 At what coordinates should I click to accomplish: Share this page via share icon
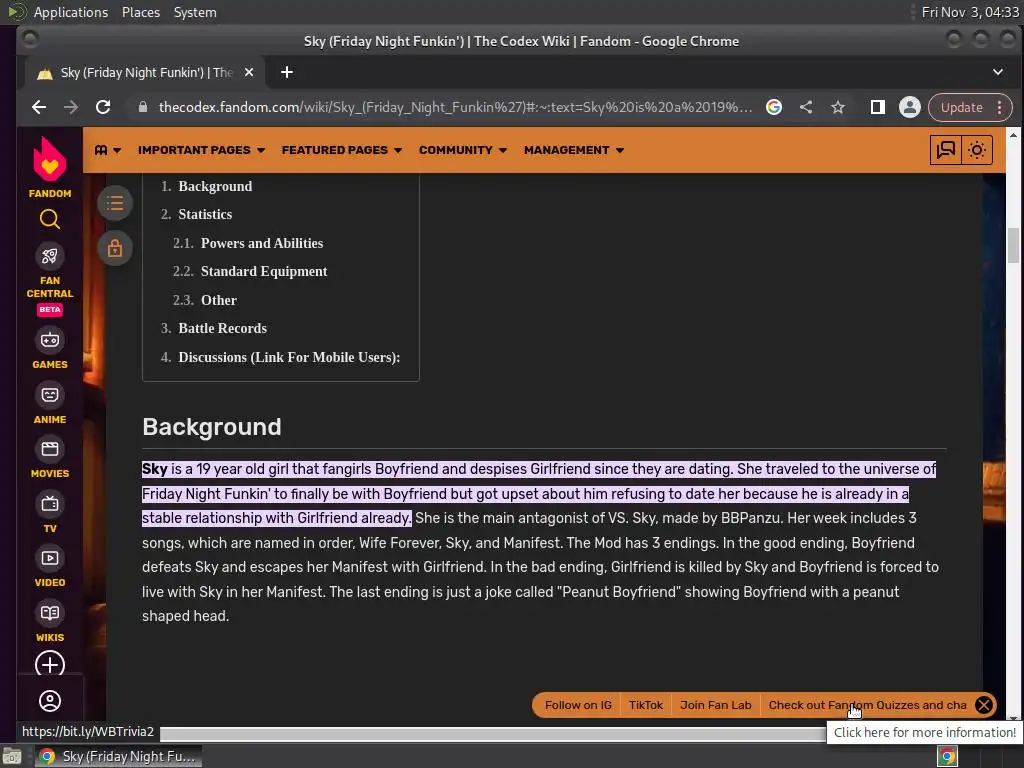pyautogui.click(x=806, y=107)
